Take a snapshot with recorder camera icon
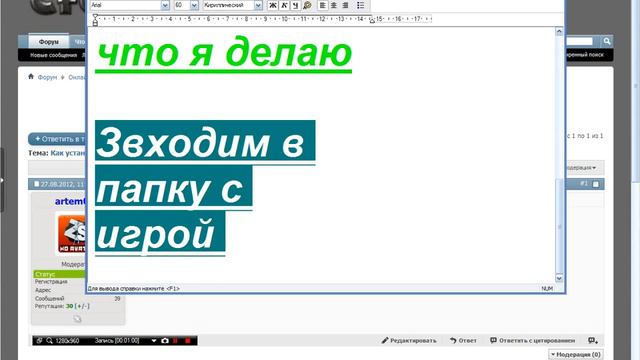The height and width of the screenshot is (360, 640). click(x=165, y=340)
